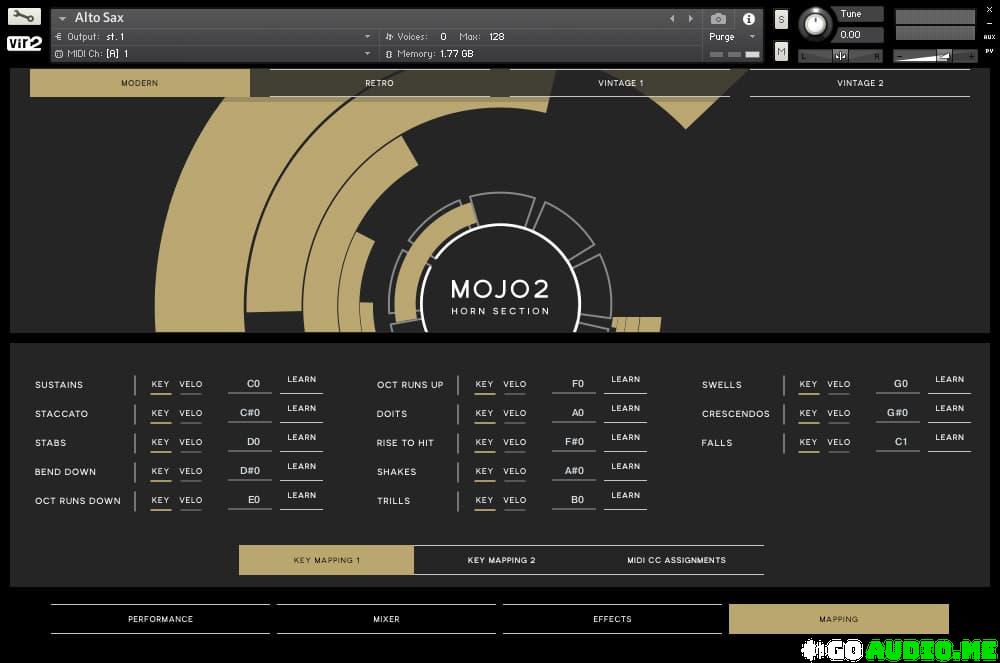Image resolution: width=1000 pixels, height=663 pixels.
Task: Click the F0 key field for OCT RUNS UP
Action: pyautogui.click(x=574, y=384)
